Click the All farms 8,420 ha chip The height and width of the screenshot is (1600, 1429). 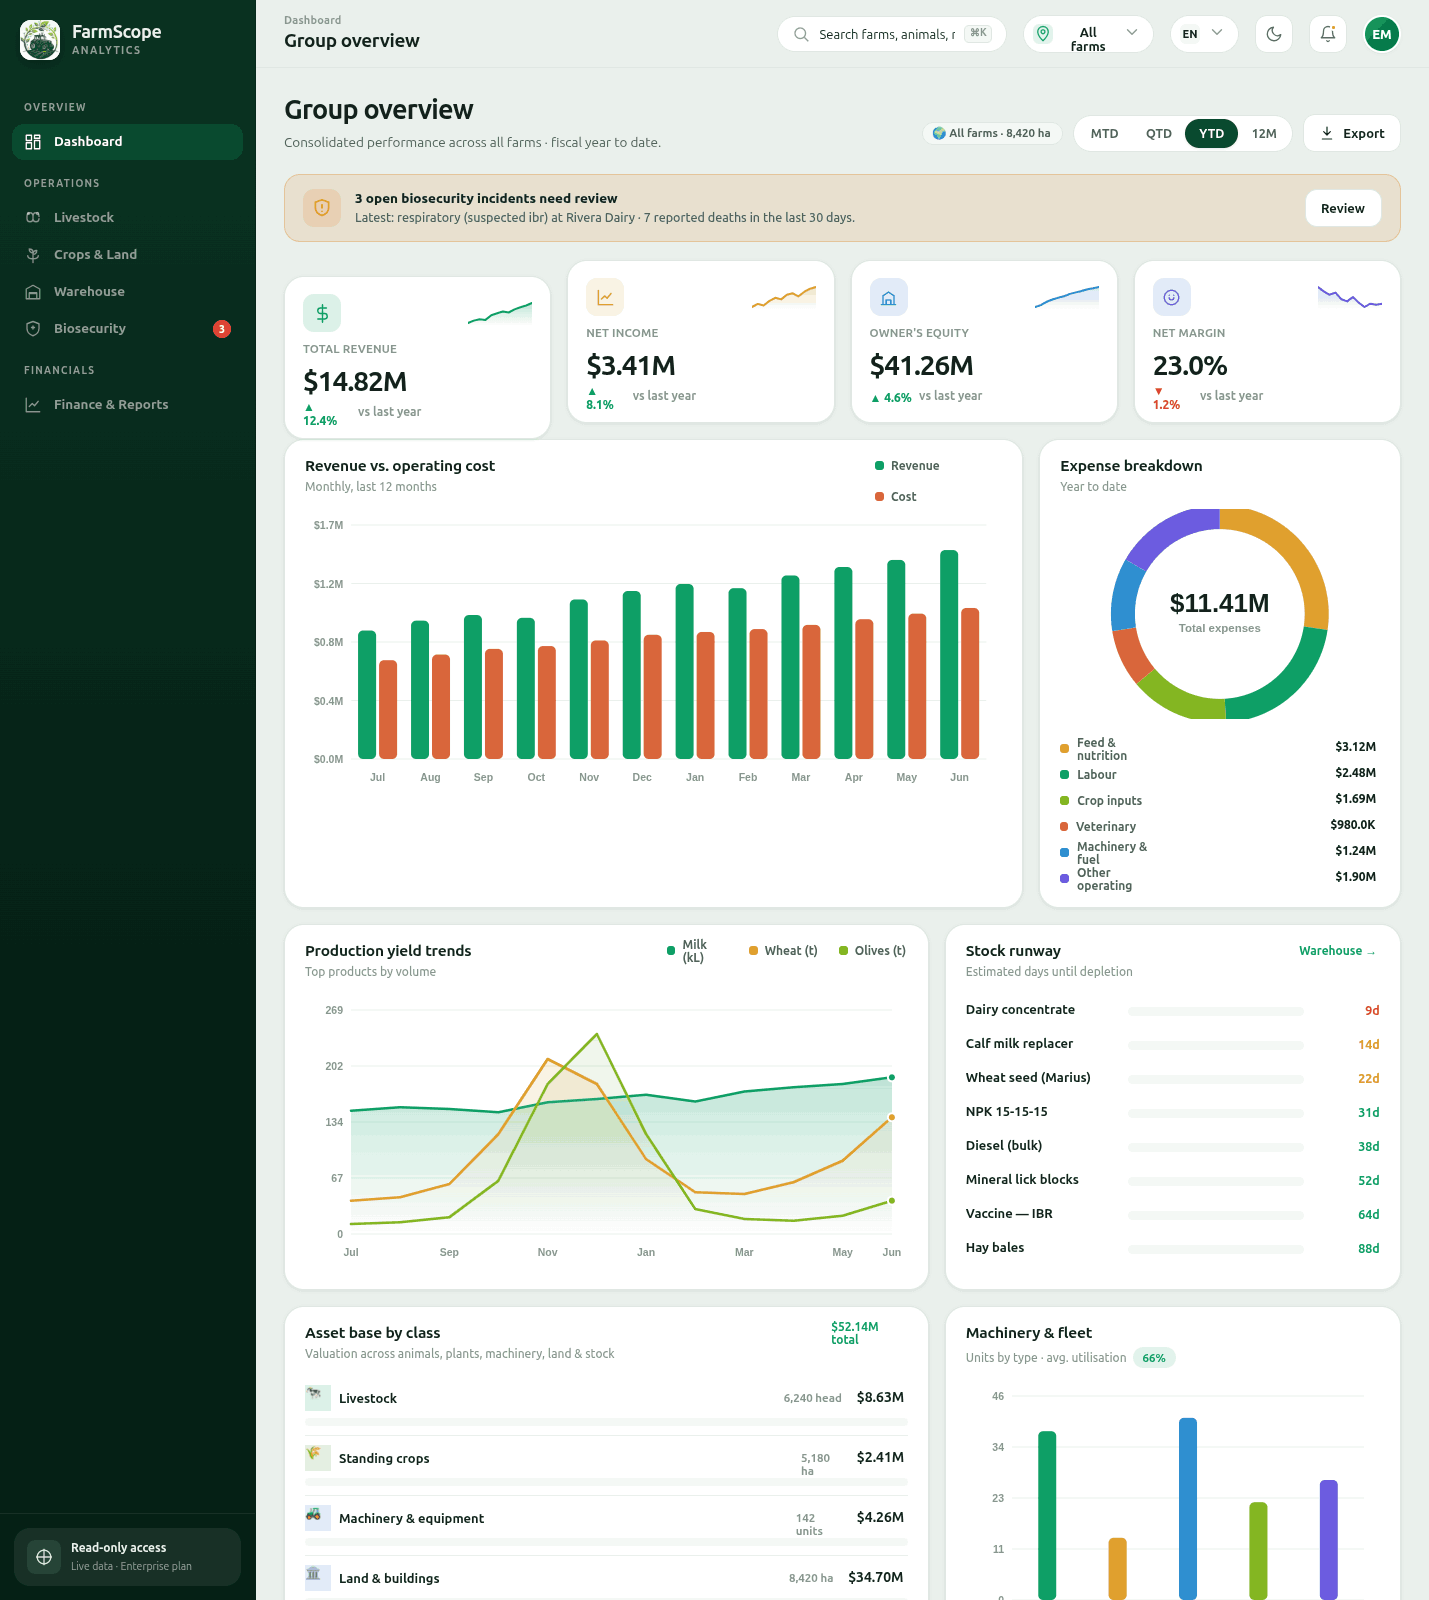click(x=992, y=133)
